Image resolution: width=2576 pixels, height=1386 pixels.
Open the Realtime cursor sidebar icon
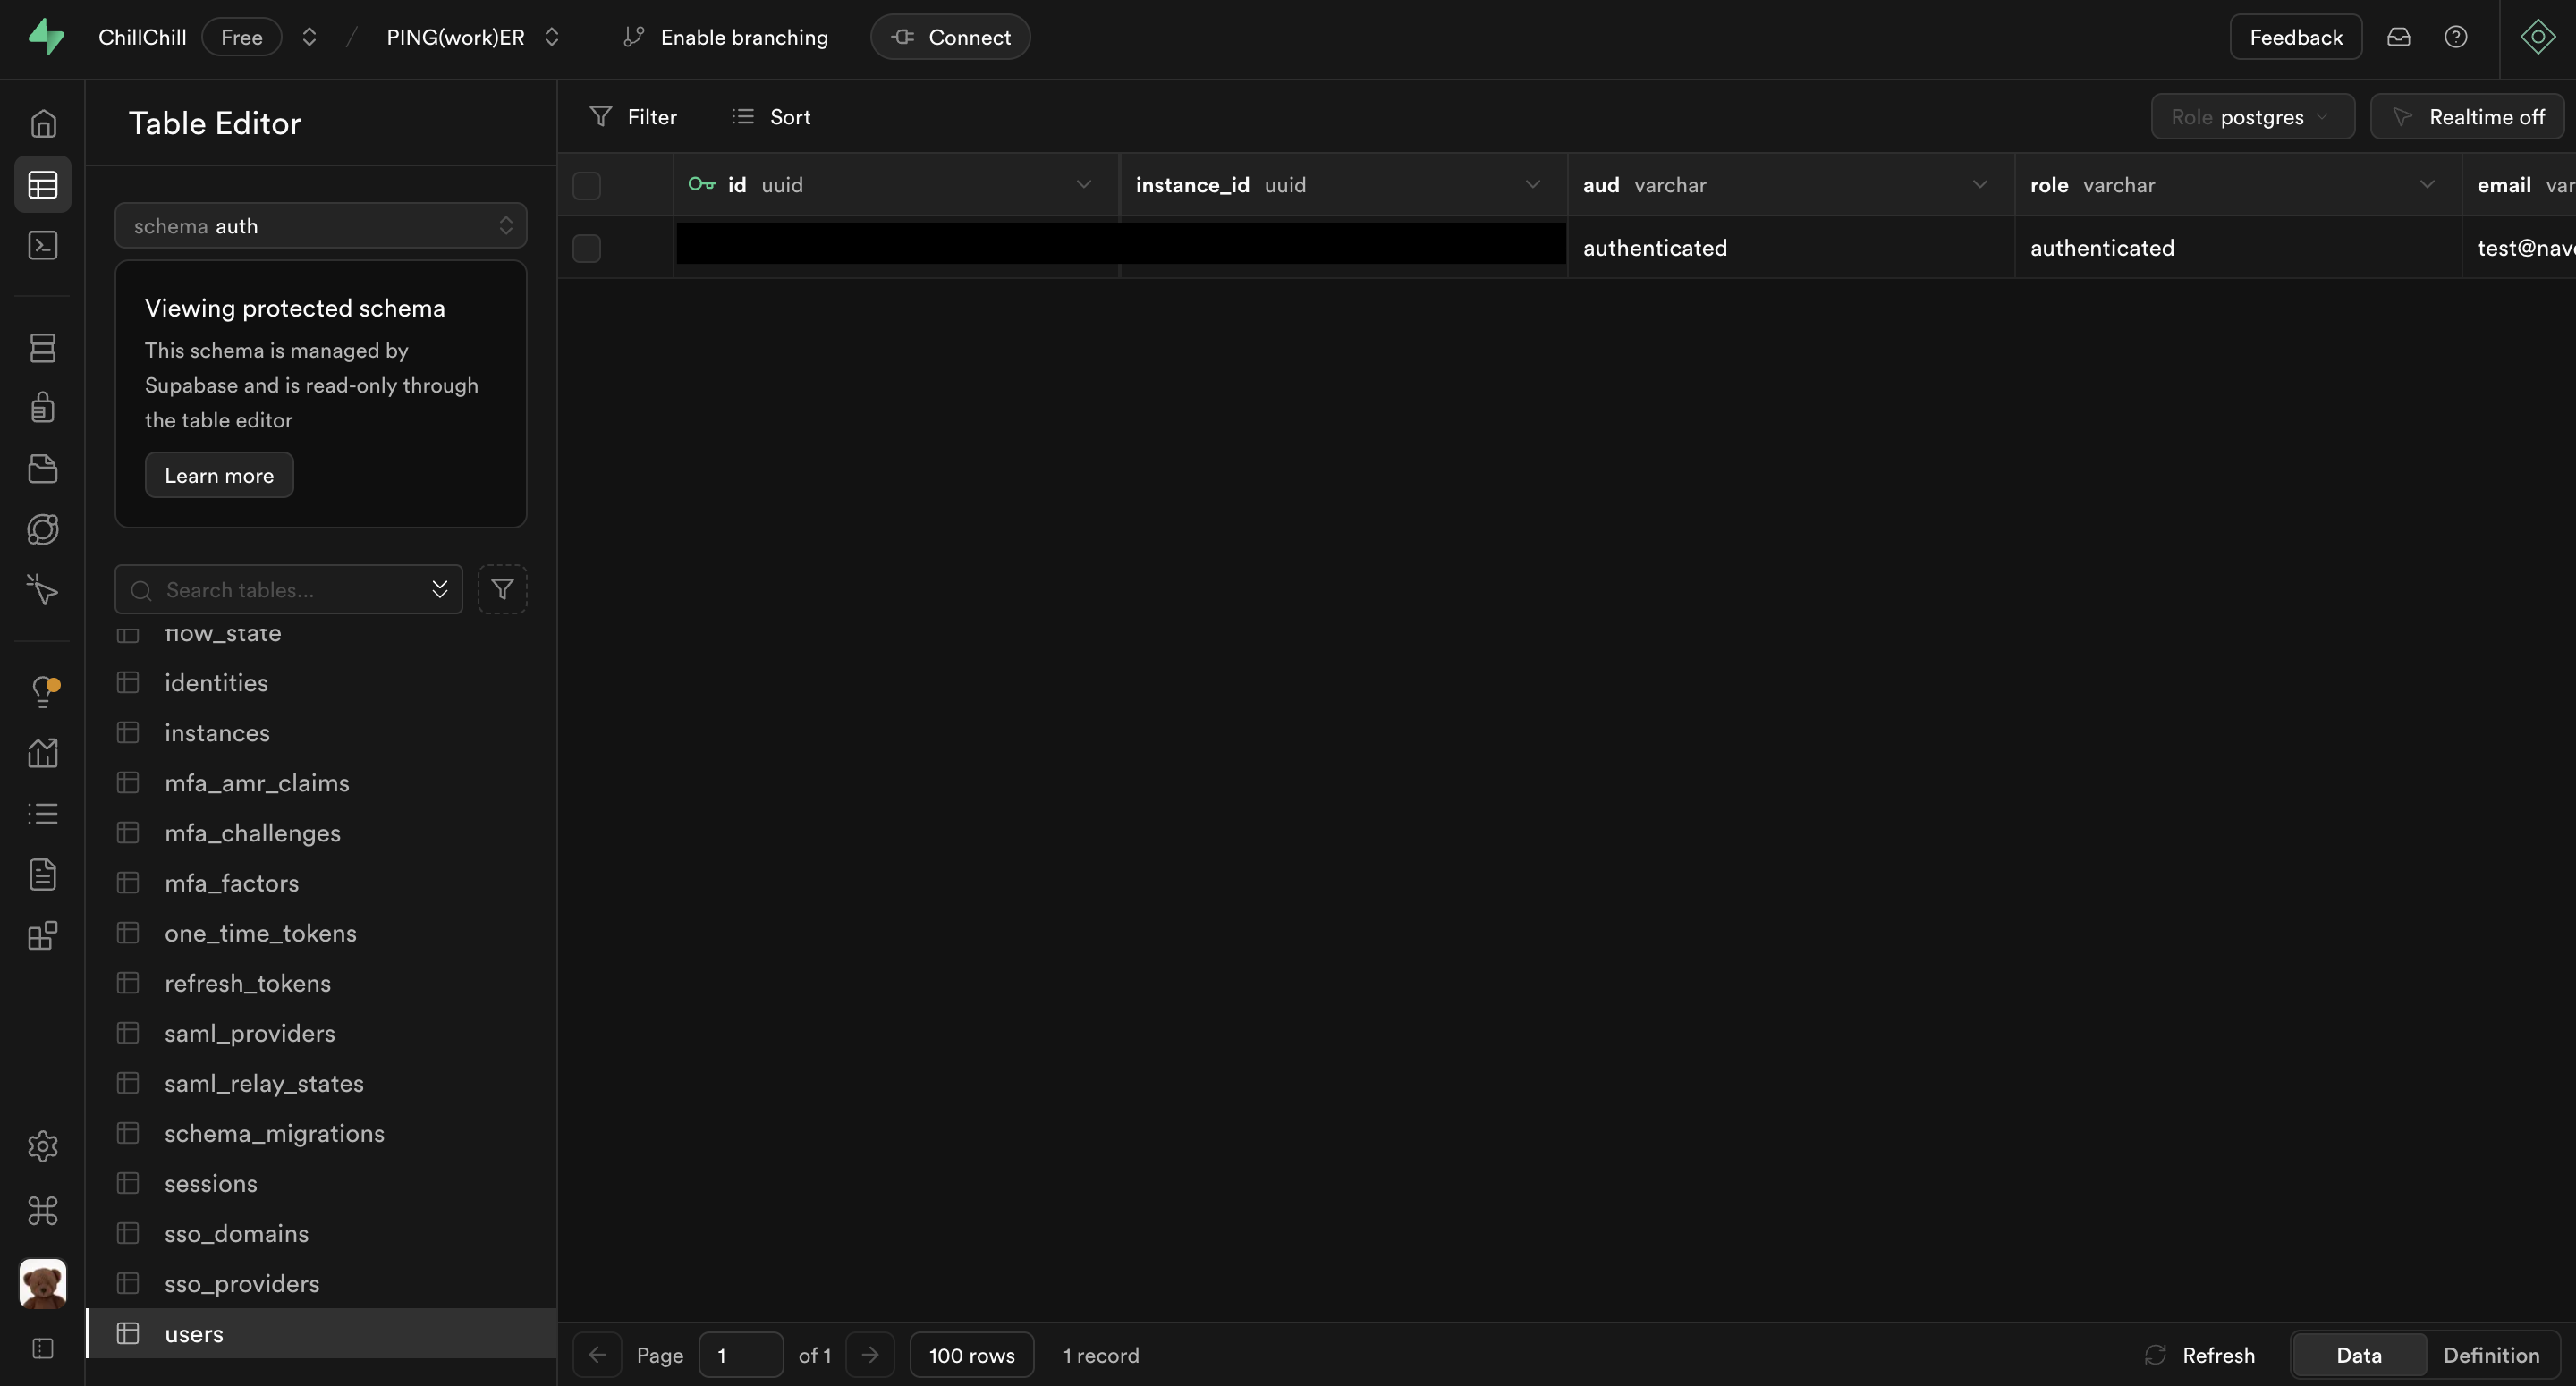[x=42, y=590]
